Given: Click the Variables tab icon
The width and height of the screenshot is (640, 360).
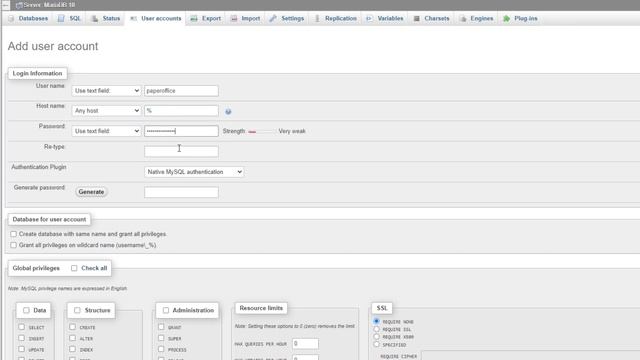Looking at the screenshot, I should tap(369, 18).
